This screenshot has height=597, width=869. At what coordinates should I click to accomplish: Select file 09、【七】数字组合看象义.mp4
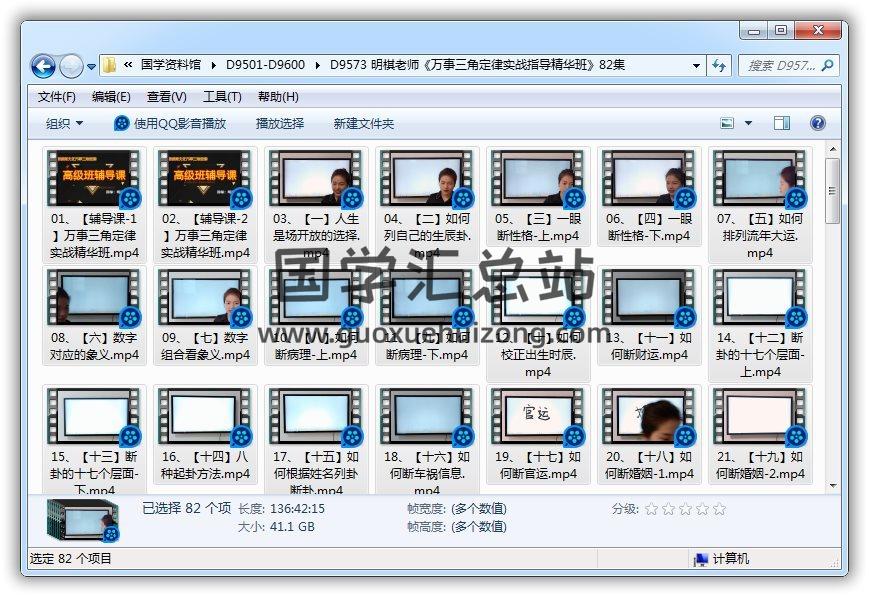(205, 315)
